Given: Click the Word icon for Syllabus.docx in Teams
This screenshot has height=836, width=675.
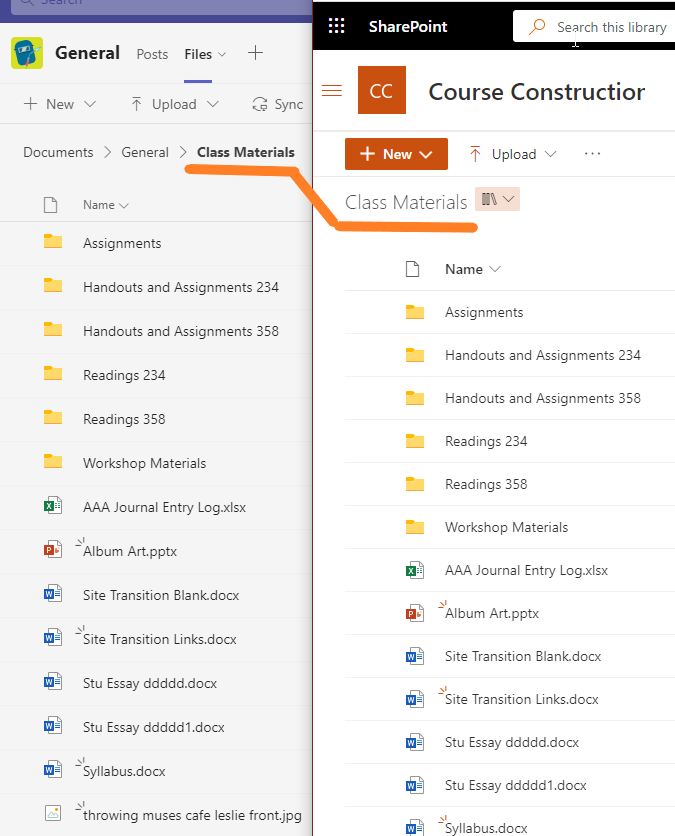Looking at the screenshot, I should pyautogui.click(x=53, y=769).
